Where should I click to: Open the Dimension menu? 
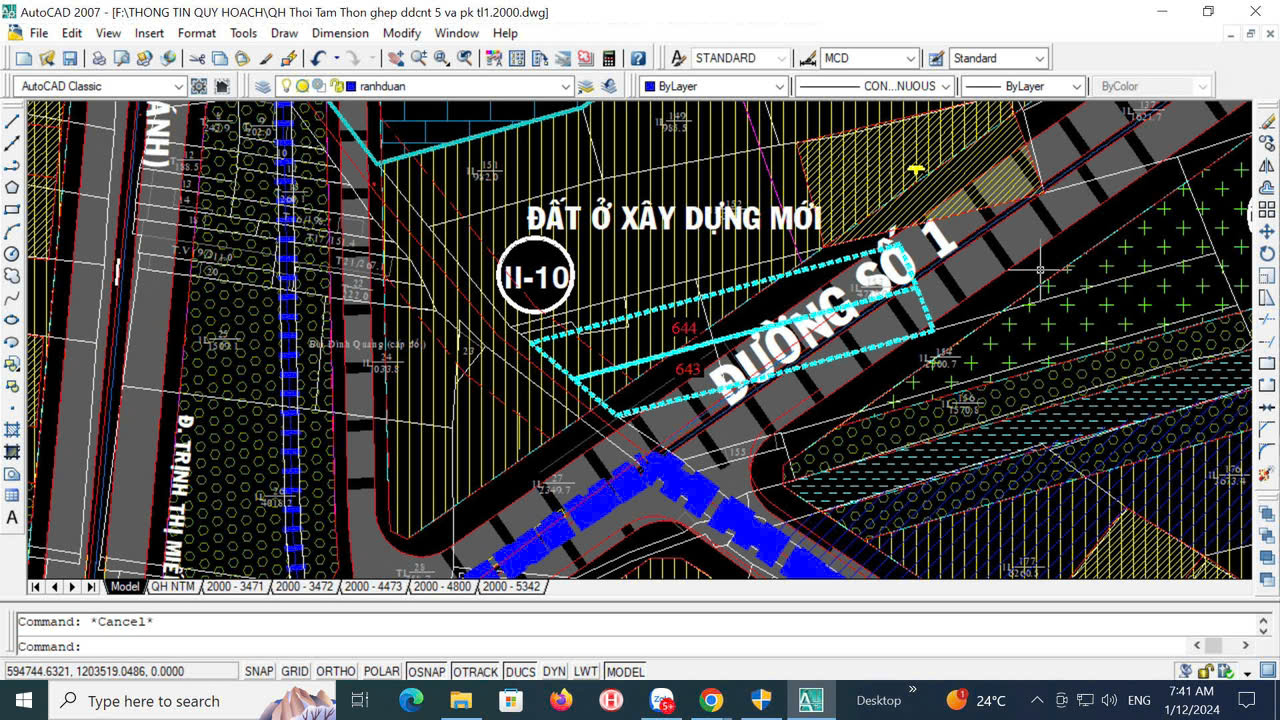click(x=340, y=33)
